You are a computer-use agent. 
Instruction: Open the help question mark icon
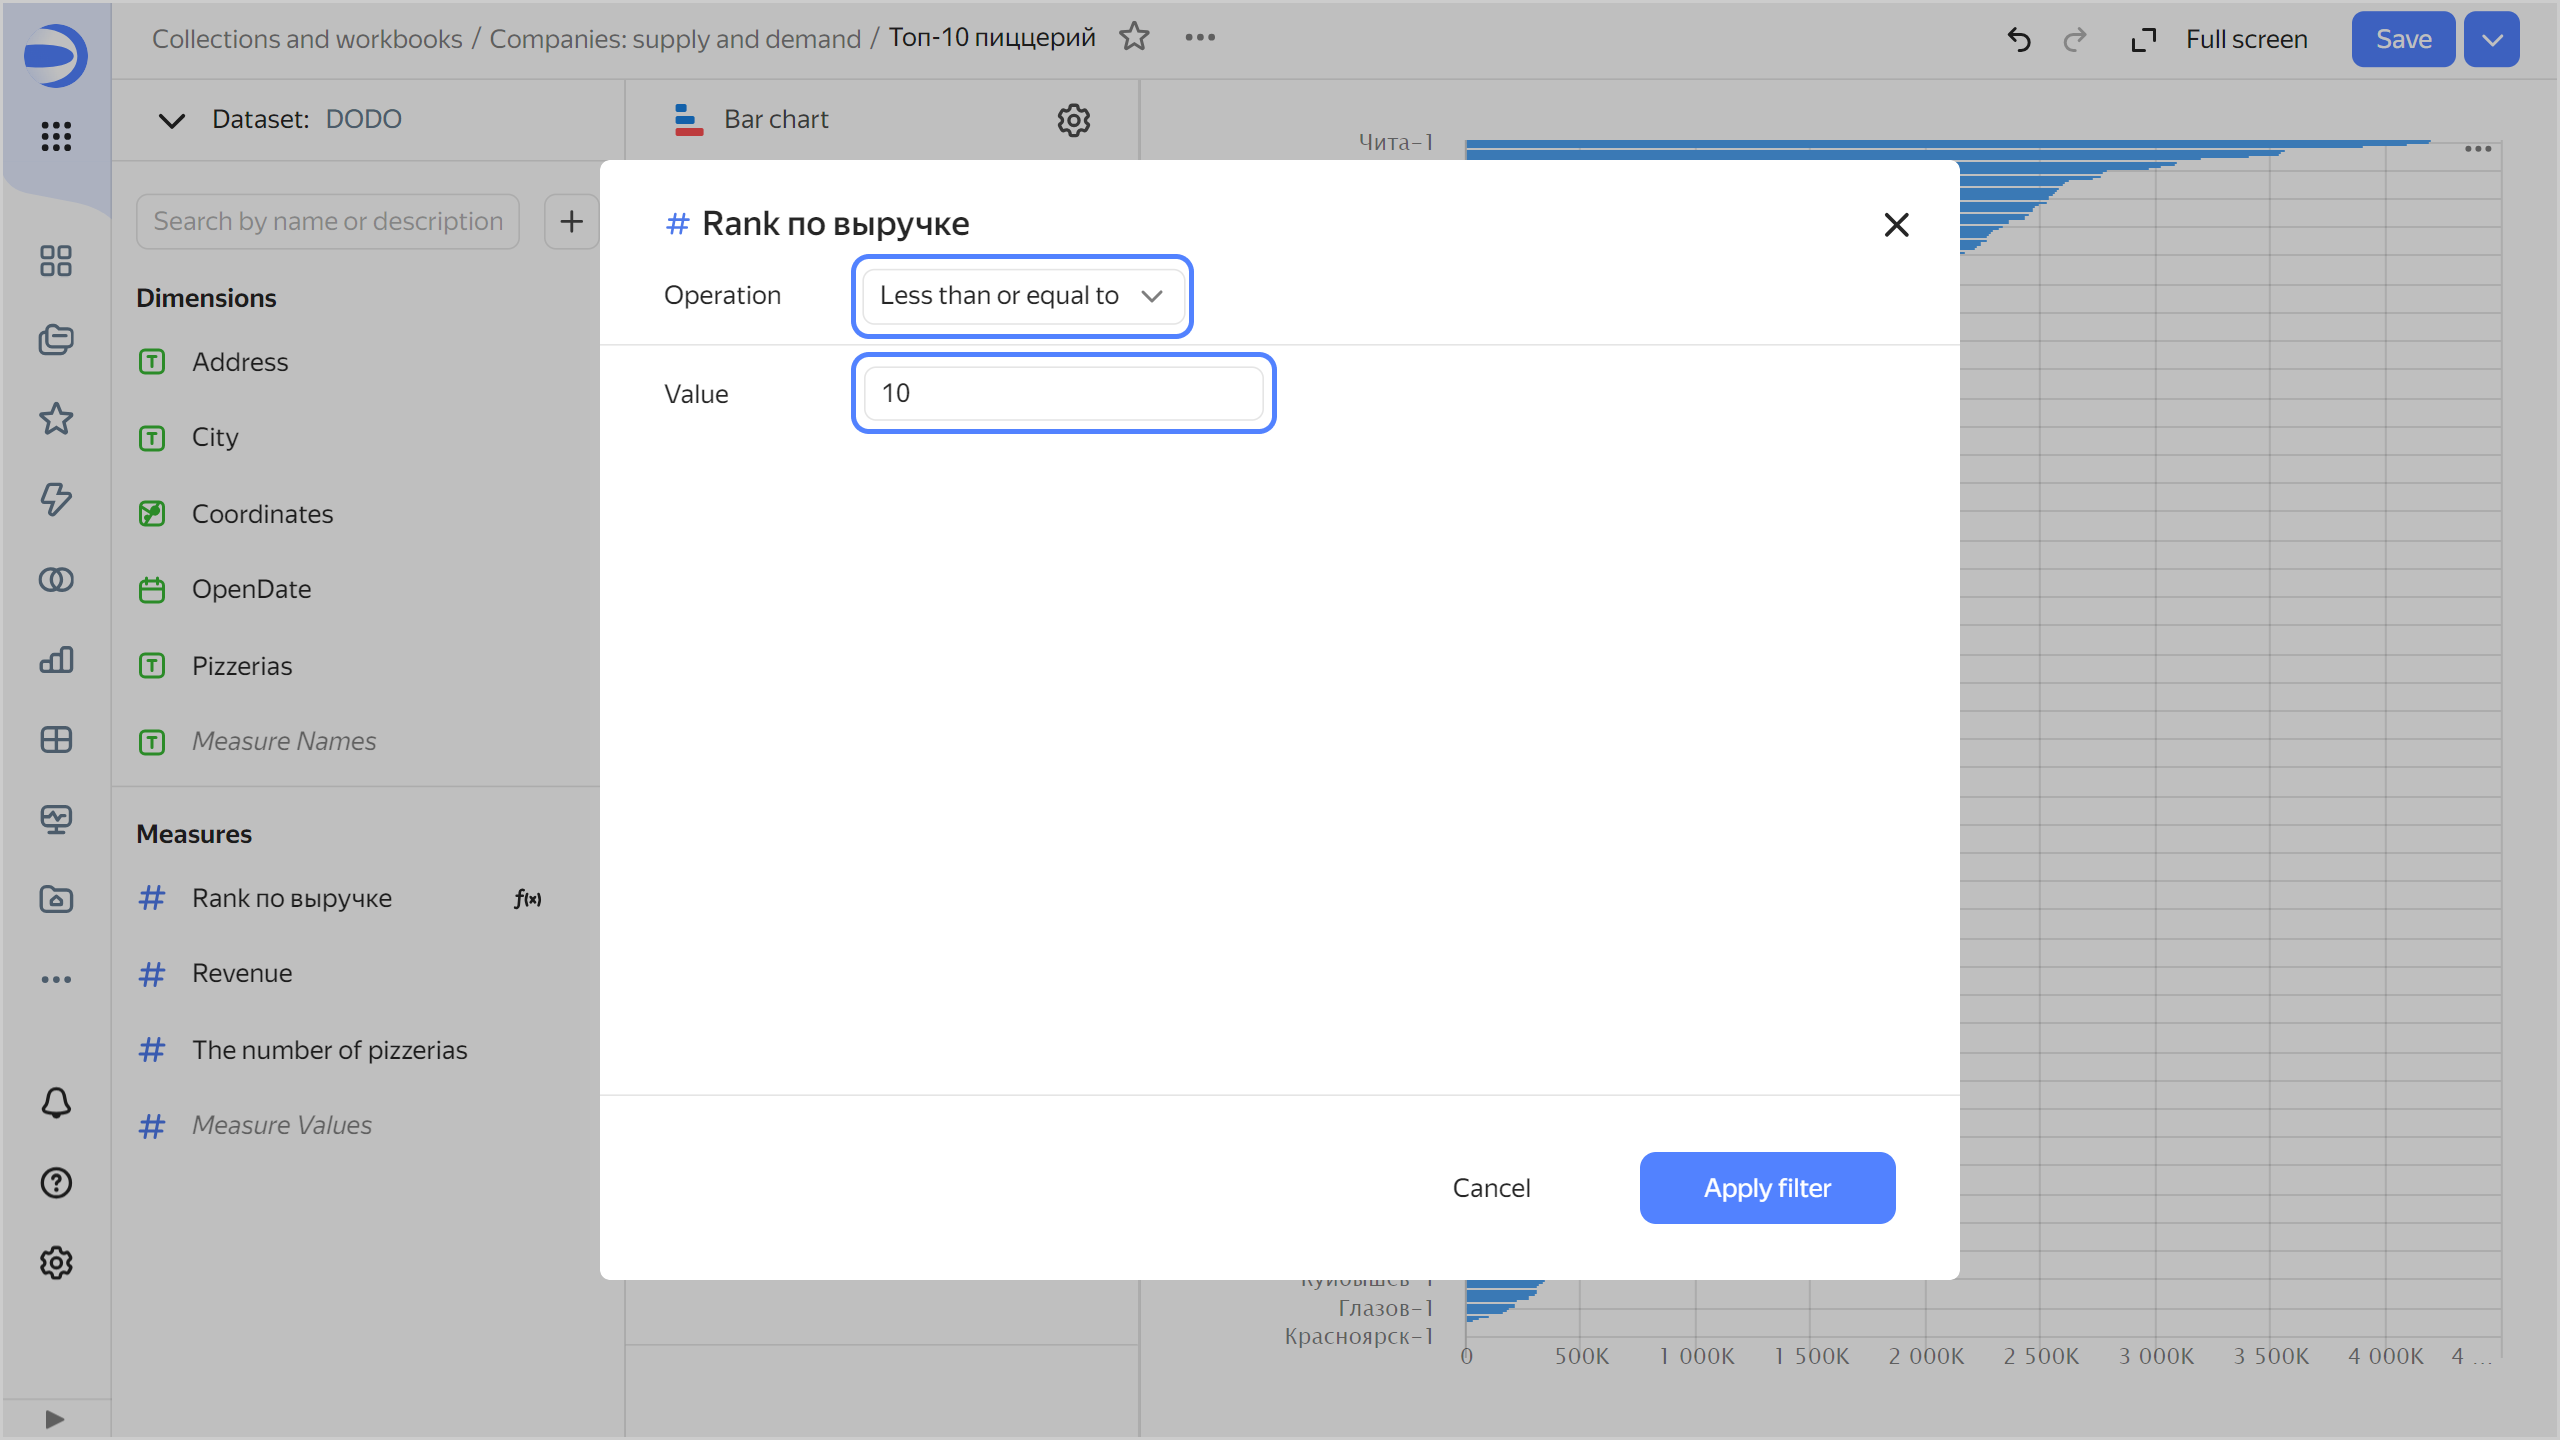coord(56,1183)
